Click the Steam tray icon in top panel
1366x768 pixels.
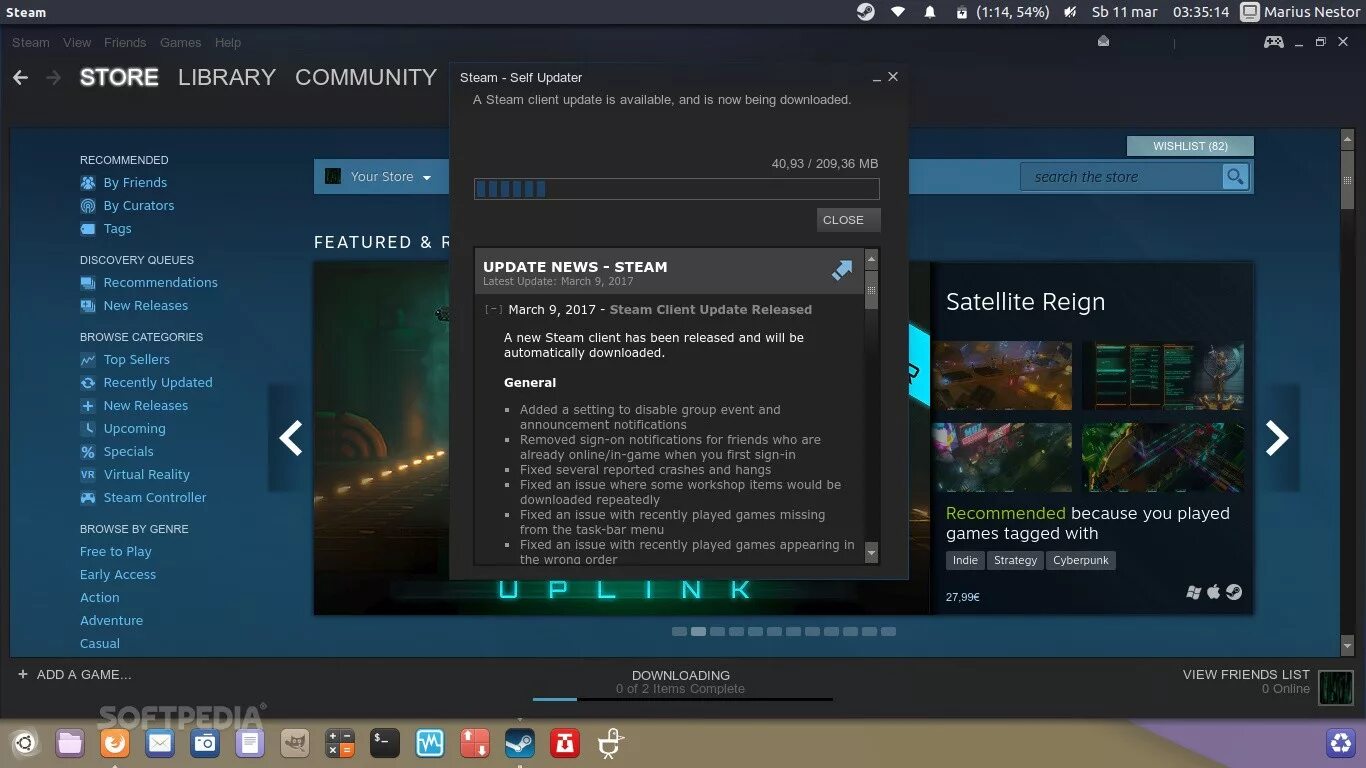pos(866,12)
